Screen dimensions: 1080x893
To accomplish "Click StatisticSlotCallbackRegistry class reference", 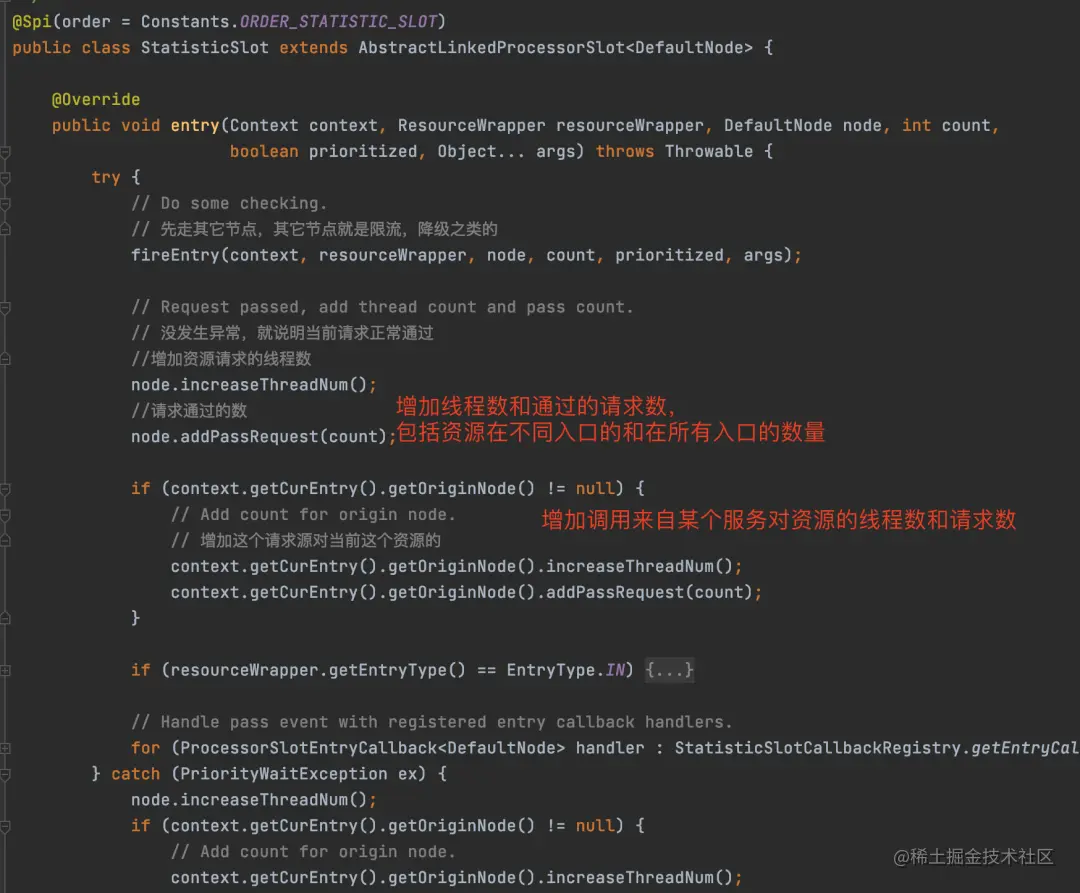I will click(x=818, y=748).
